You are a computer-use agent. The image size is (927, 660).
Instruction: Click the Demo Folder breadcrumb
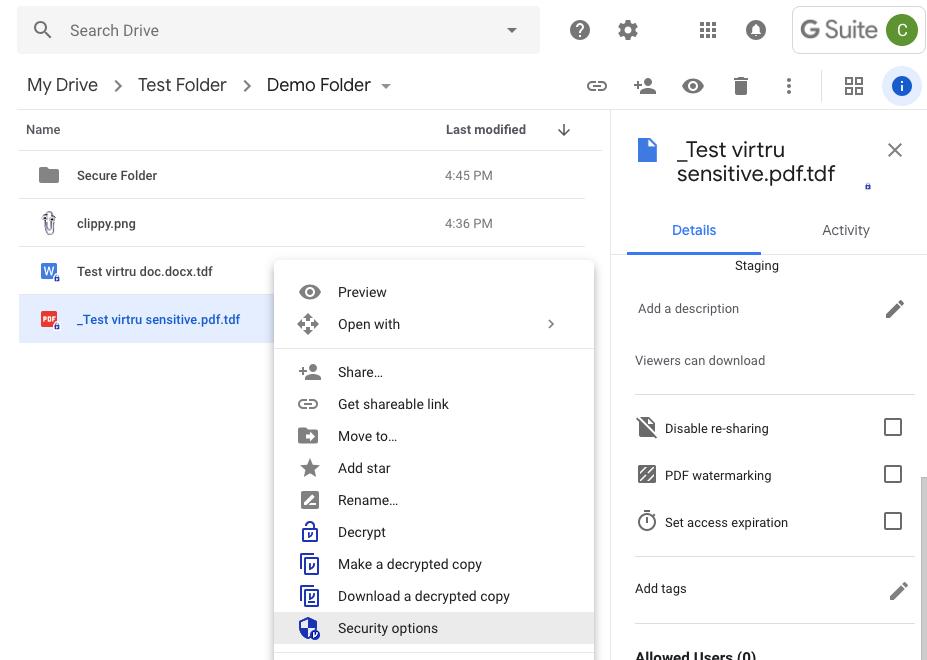coord(319,85)
